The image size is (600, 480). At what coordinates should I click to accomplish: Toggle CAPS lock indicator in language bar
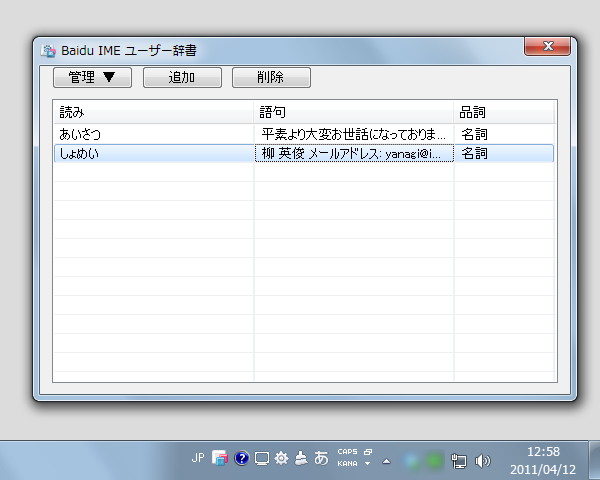347,452
